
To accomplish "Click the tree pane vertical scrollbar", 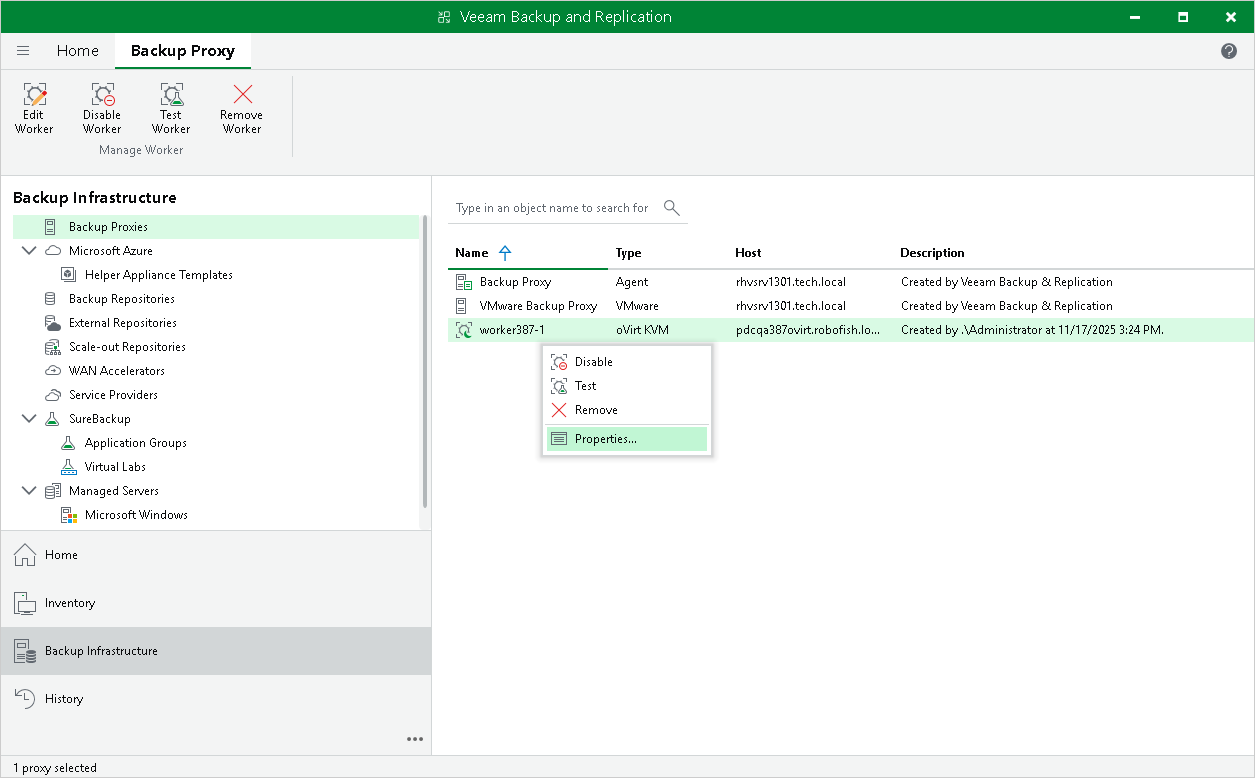I will pos(425,362).
